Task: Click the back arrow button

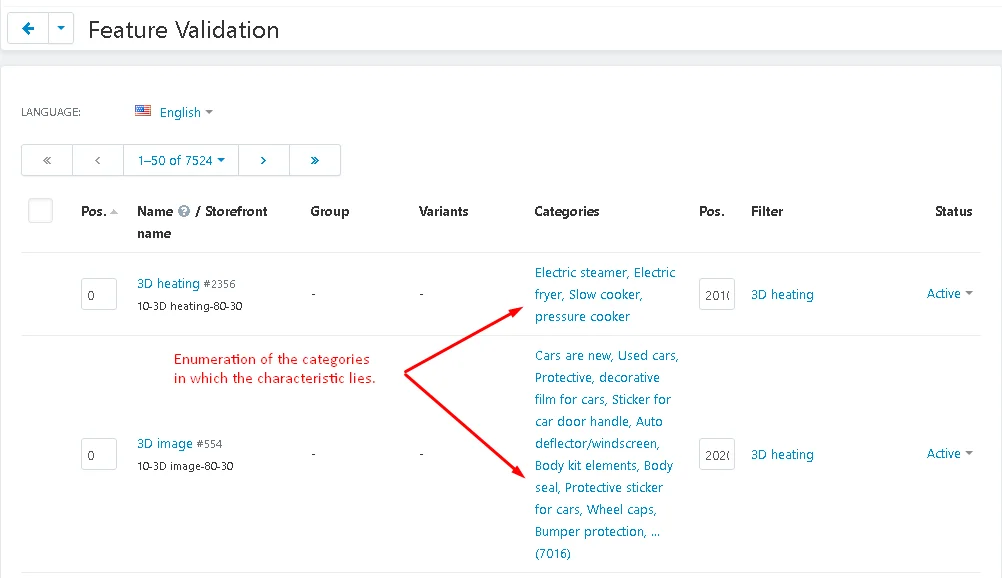Action: tap(28, 29)
